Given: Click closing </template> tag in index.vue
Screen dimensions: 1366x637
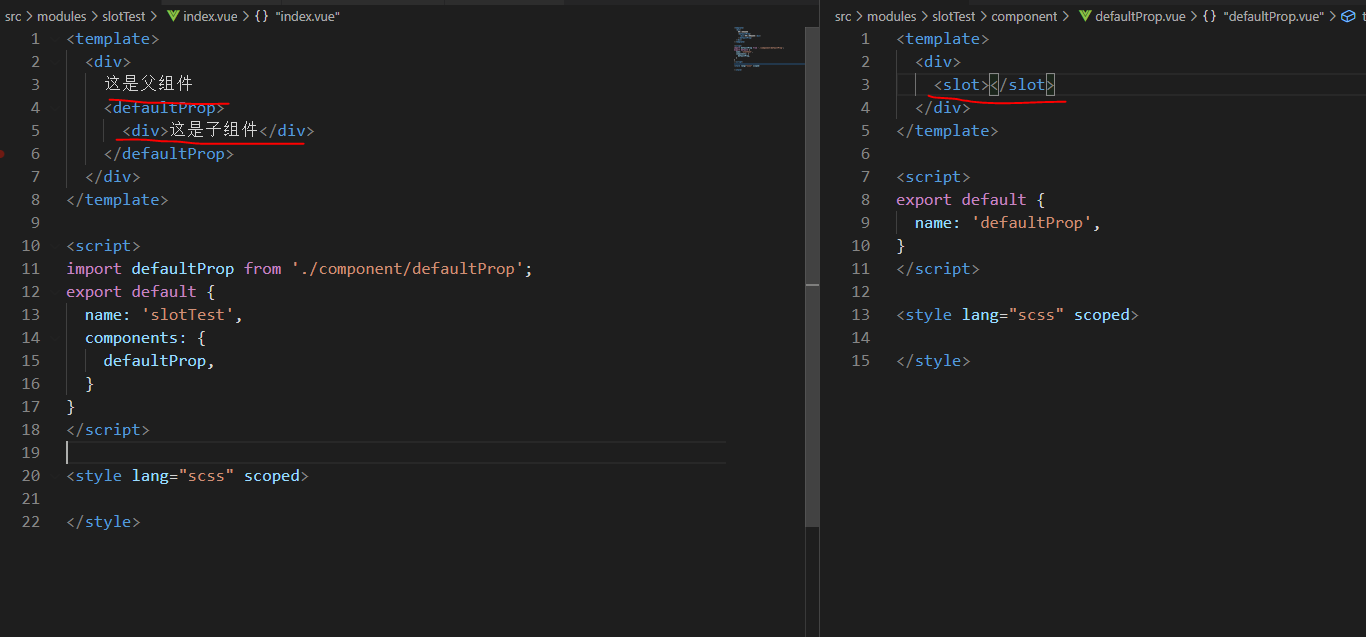Looking at the screenshot, I should pyautogui.click(x=117, y=199).
